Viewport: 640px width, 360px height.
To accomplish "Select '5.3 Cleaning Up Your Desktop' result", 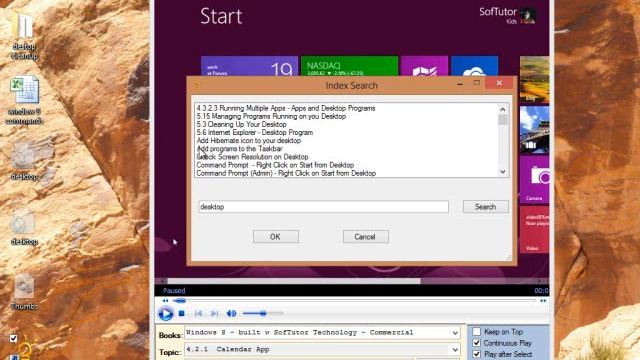I will pyautogui.click(x=241, y=124).
